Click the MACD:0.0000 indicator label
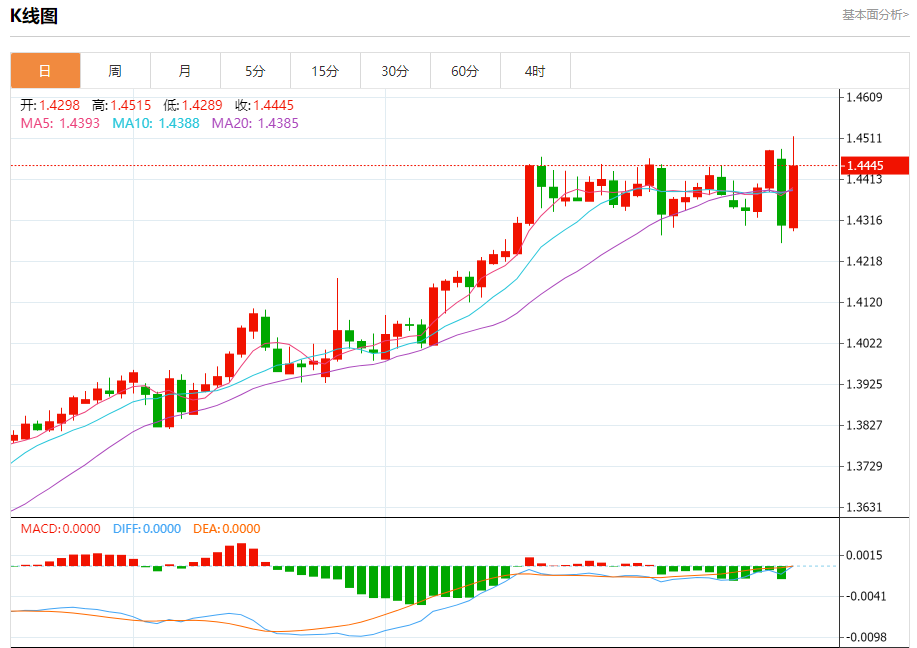Screen dimensions: 917x648 (x=60, y=529)
